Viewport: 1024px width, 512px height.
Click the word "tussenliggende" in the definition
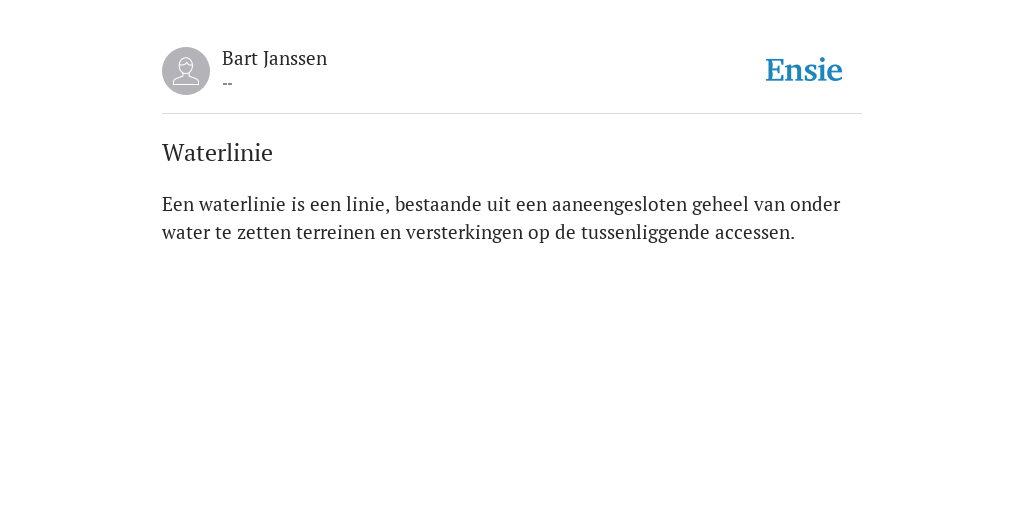pyautogui.click(x=645, y=233)
